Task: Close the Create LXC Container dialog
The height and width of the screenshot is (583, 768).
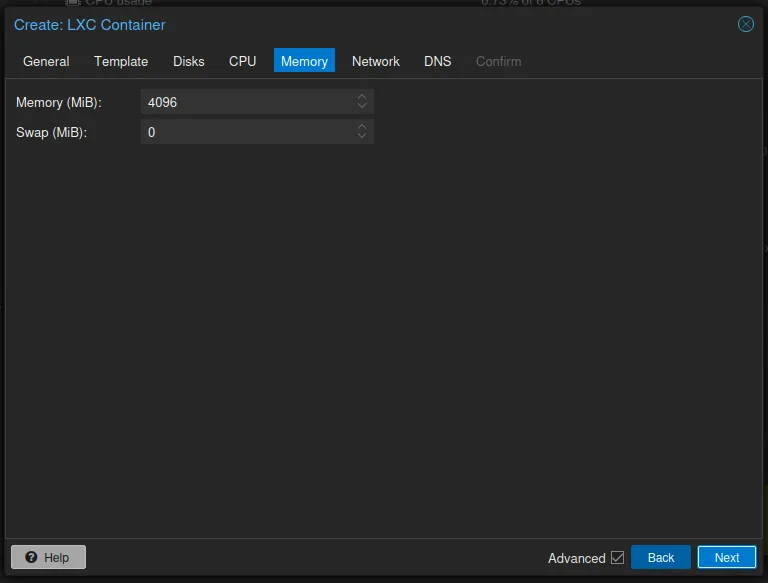Action: (745, 24)
